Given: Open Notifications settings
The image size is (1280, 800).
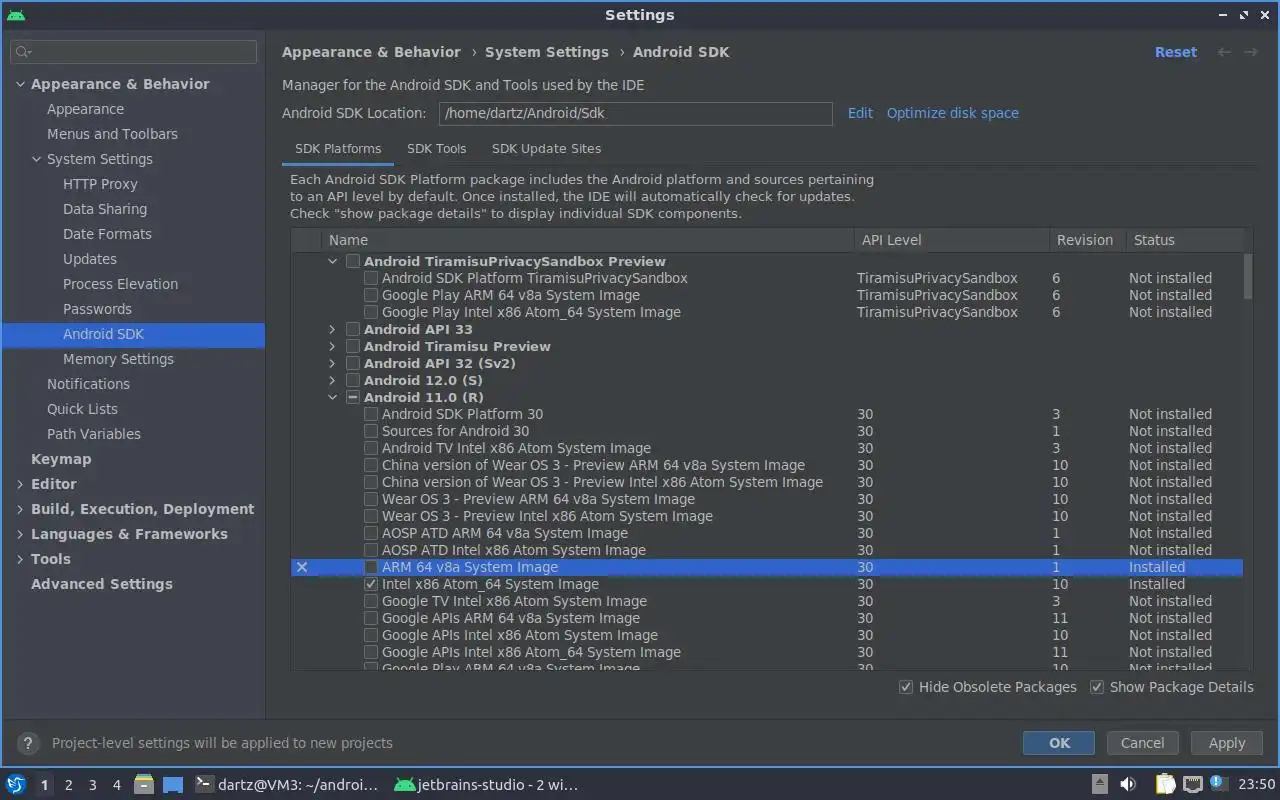Looking at the screenshot, I should [88, 384].
